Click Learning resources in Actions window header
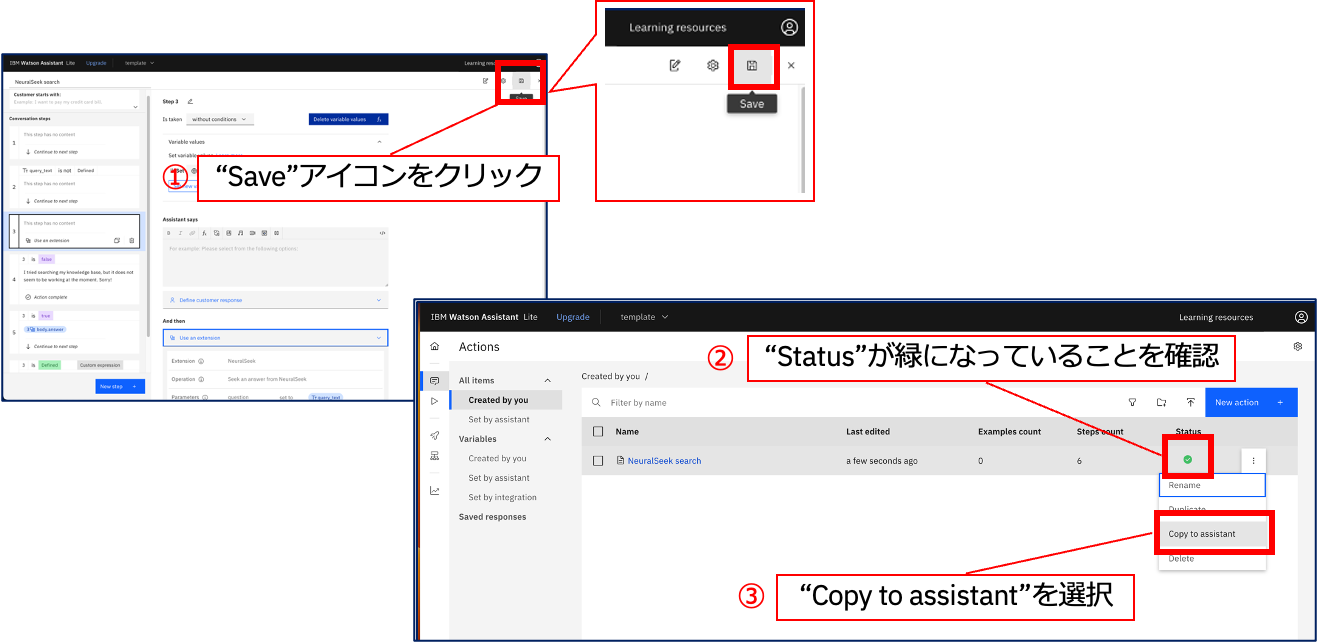This screenshot has width=1318, height=642. click(x=1216, y=317)
